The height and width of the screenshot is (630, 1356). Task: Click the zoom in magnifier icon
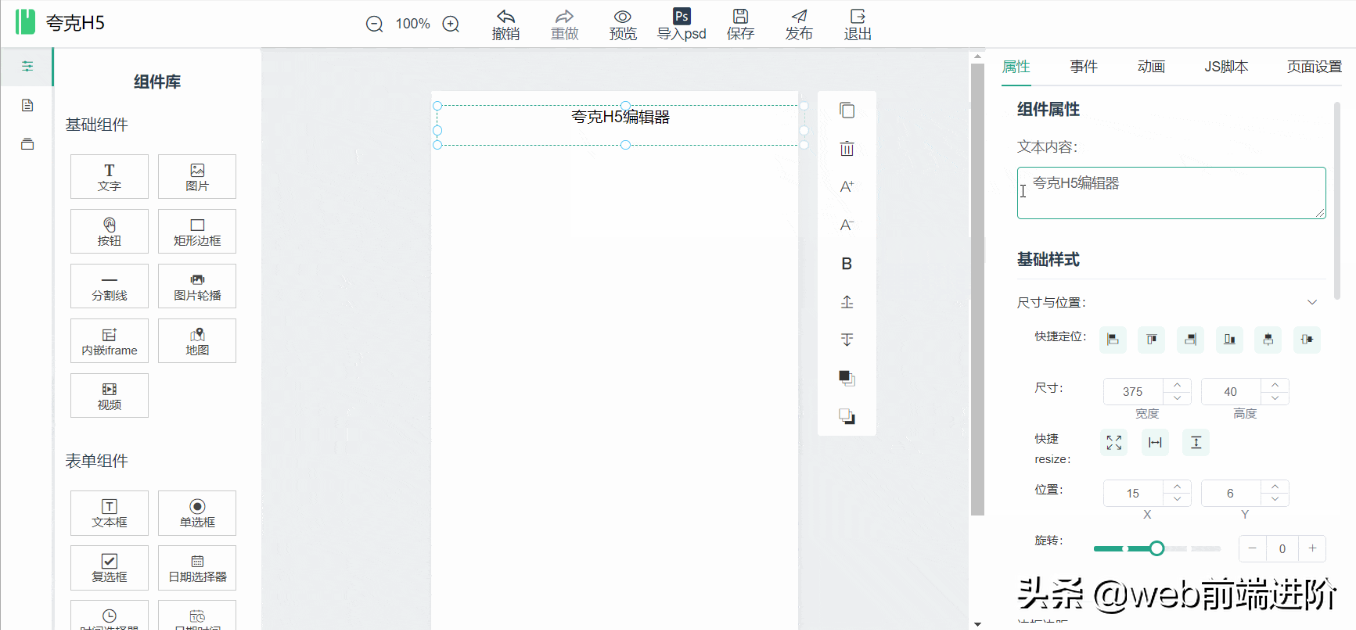[x=451, y=24]
